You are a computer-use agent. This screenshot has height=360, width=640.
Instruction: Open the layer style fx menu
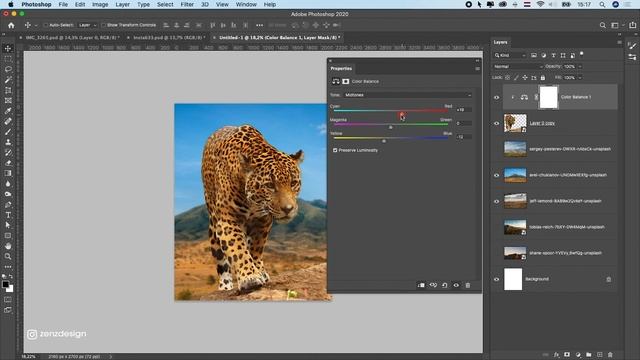(x=556, y=355)
